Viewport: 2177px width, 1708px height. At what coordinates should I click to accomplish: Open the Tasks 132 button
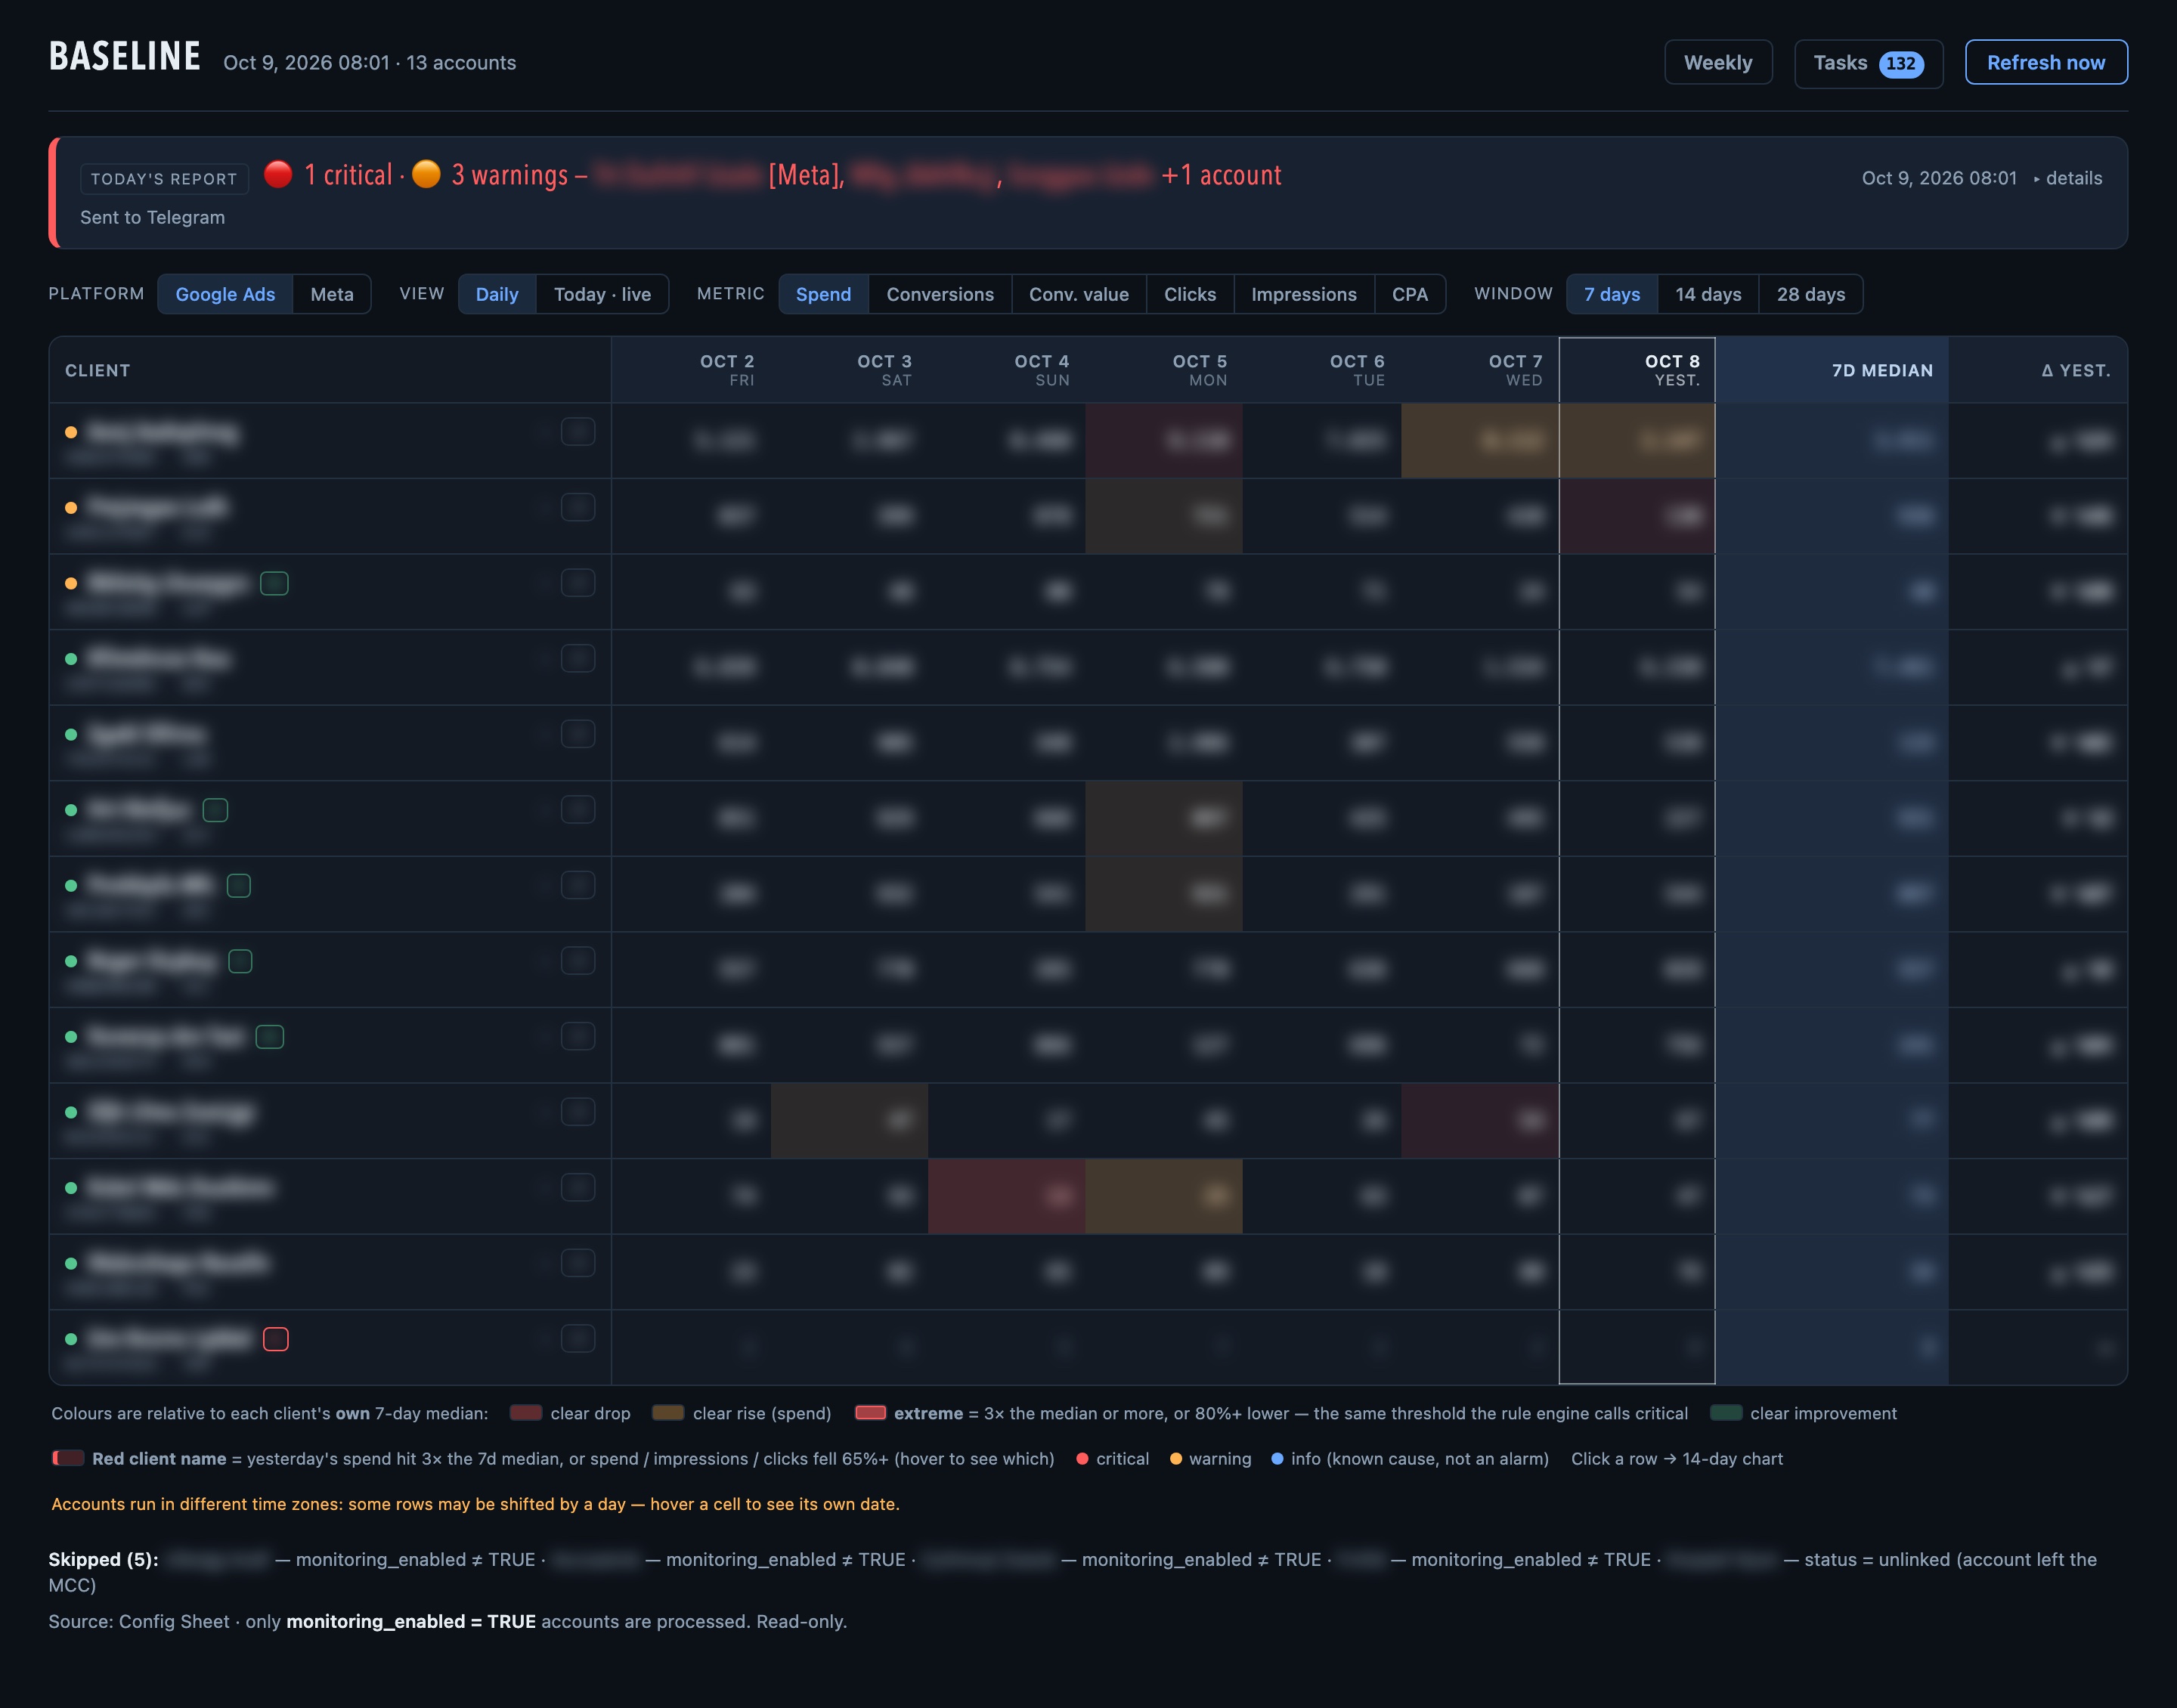click(x=1868, y=63)
